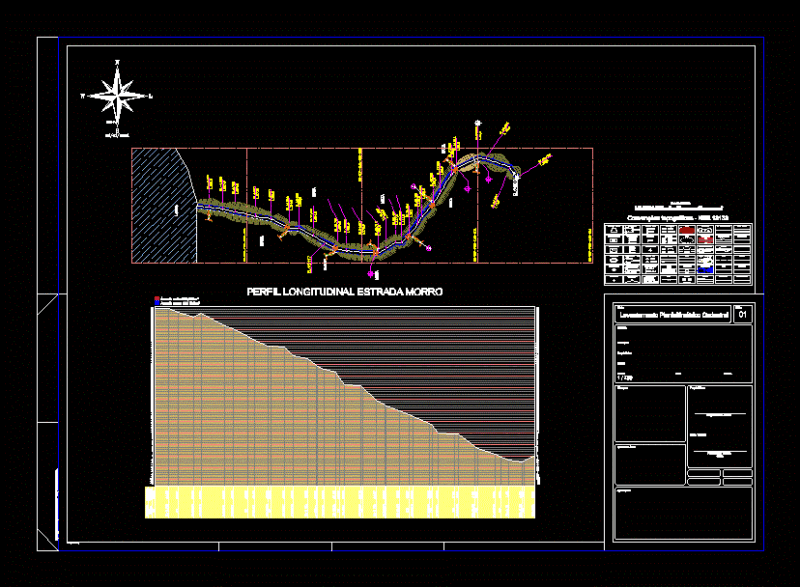Select the magenta circle marker below the plan frame

point(371,274)
